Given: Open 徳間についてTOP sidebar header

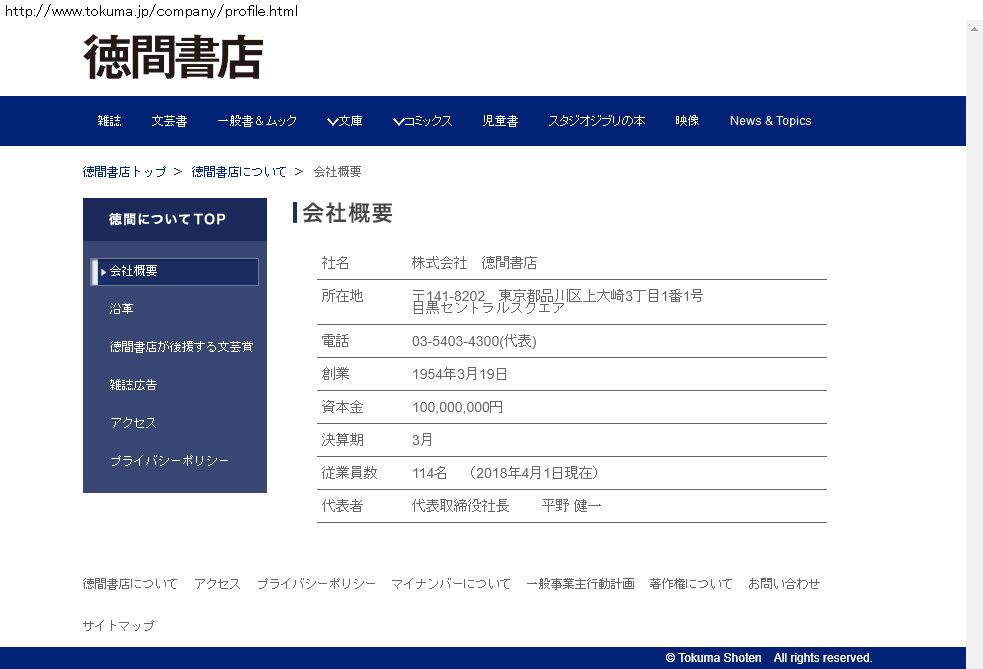Looking at the screenshot, I should click(x=168, y=219).
